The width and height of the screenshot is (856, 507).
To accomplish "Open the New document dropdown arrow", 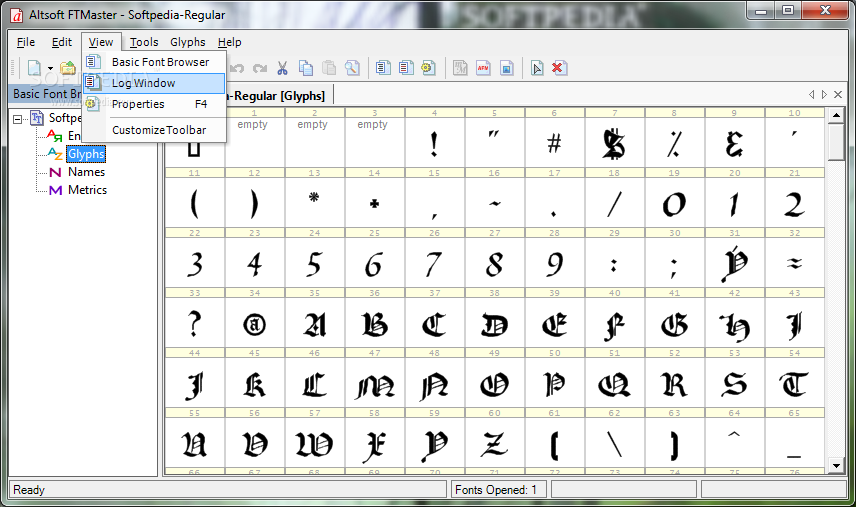I will click(50, 69).
